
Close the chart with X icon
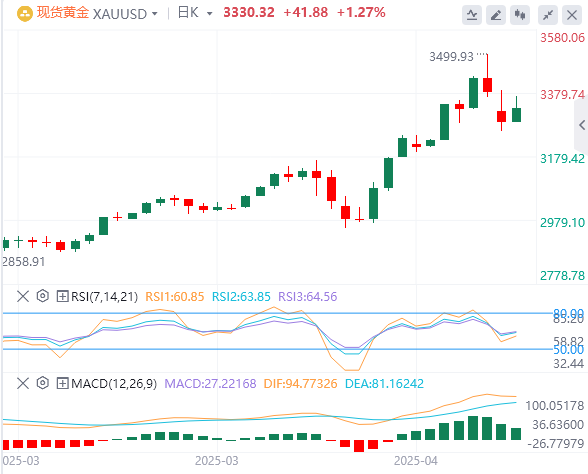pyautogui.click(x=572, y=15)
